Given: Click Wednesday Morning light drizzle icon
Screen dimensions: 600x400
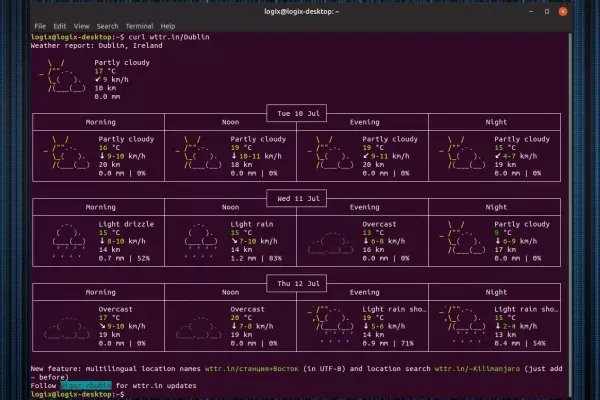Looking at the screenshot, I should (69, 241).
